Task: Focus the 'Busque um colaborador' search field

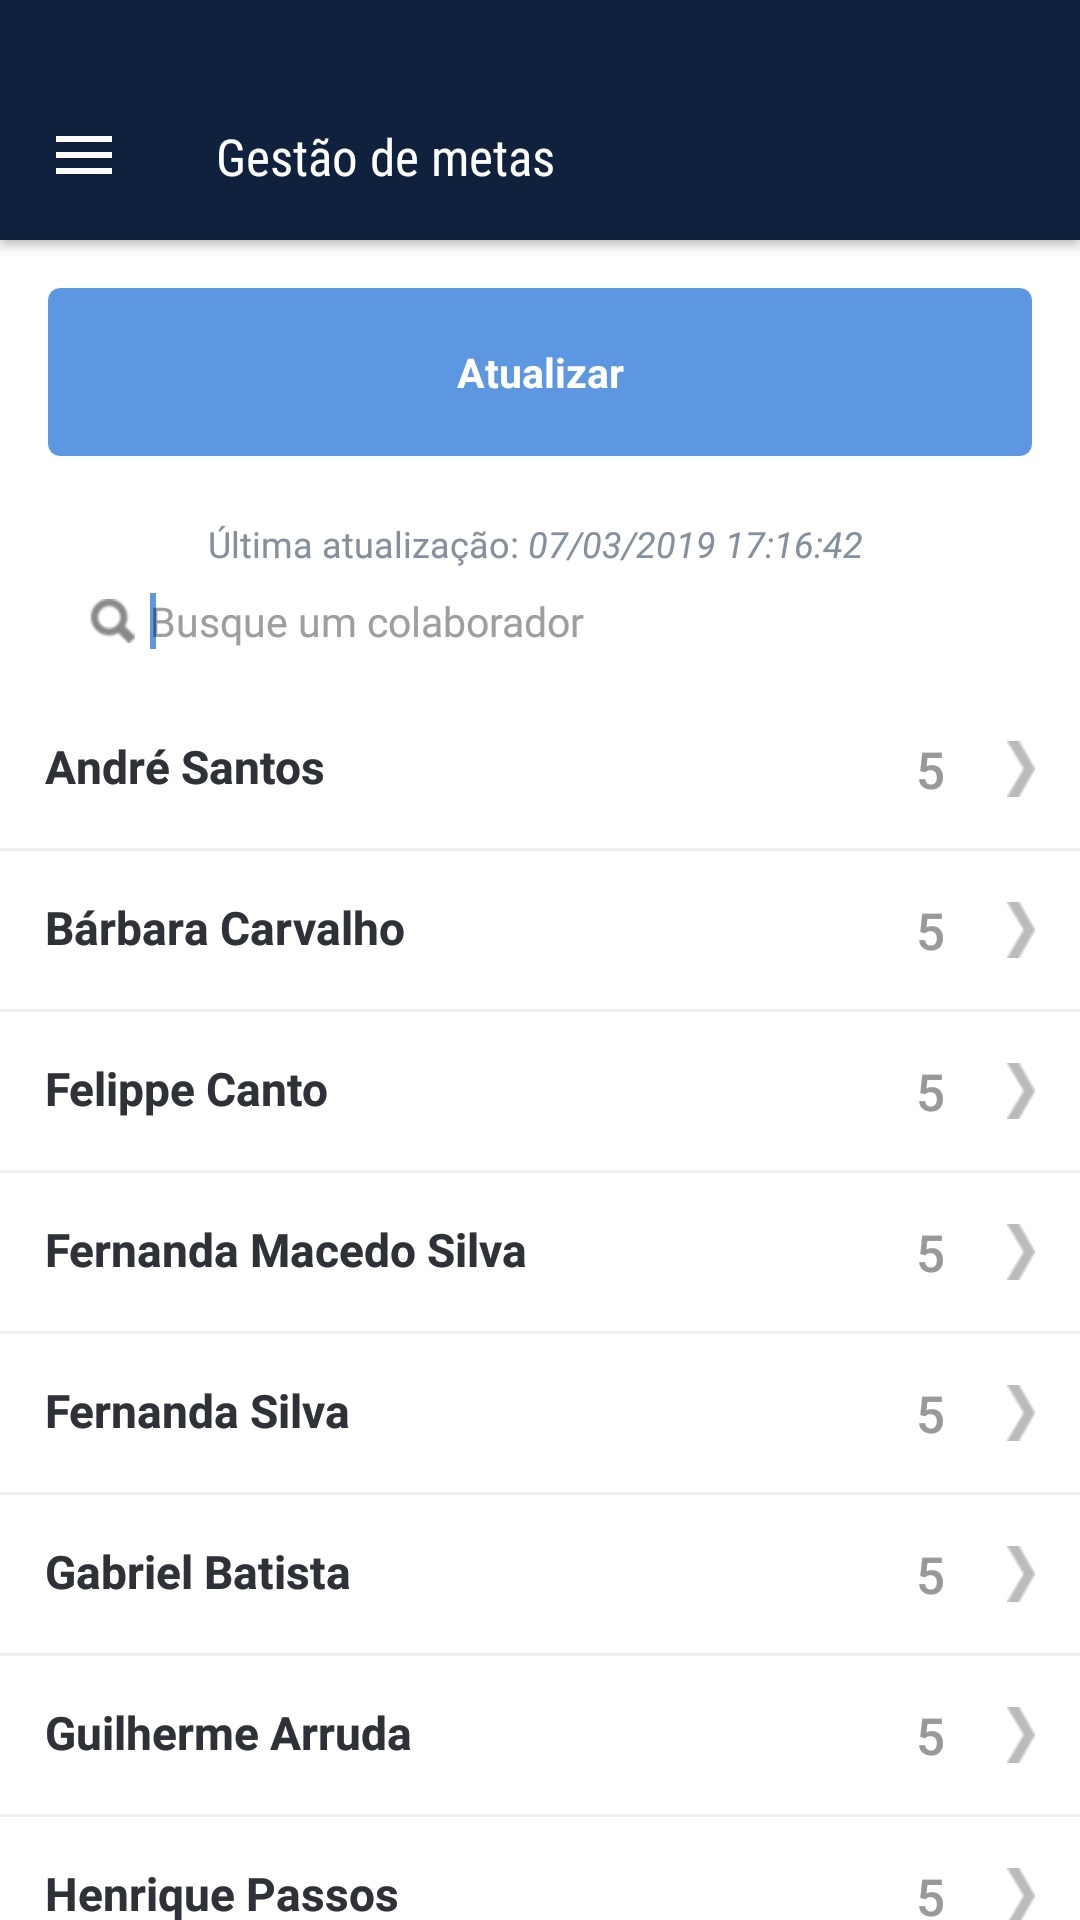Action: [500, 623]
